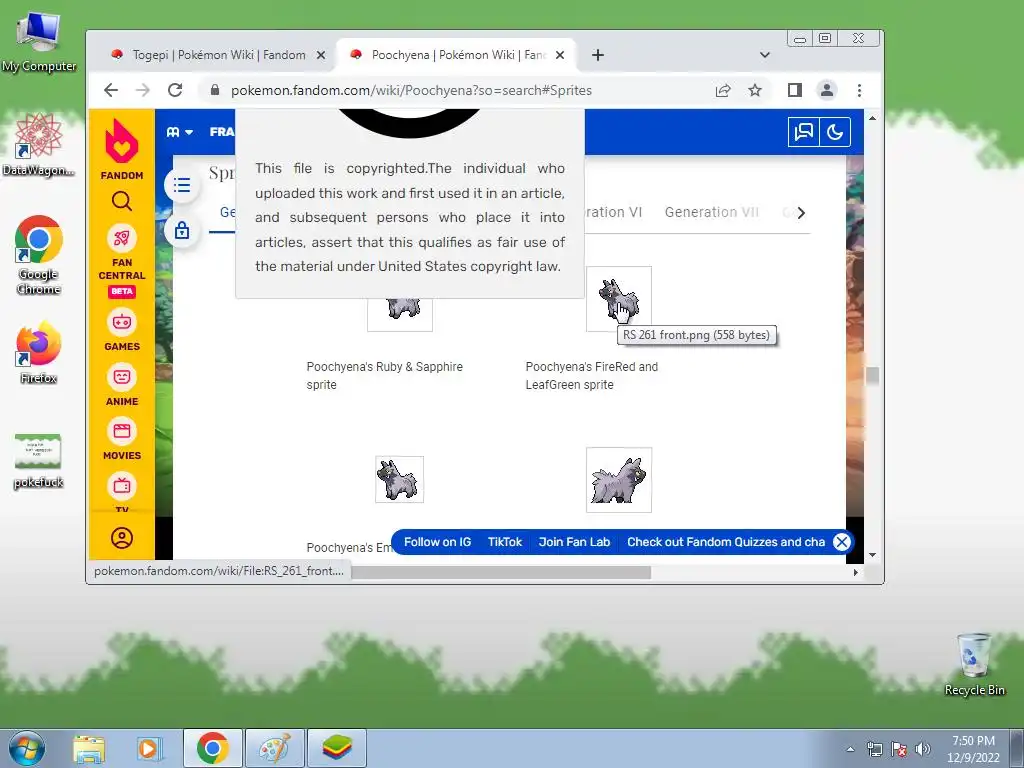Click Chrome back arrow
The height and width of the screenshot is (768, 1024).
click(x=111, y=90)
